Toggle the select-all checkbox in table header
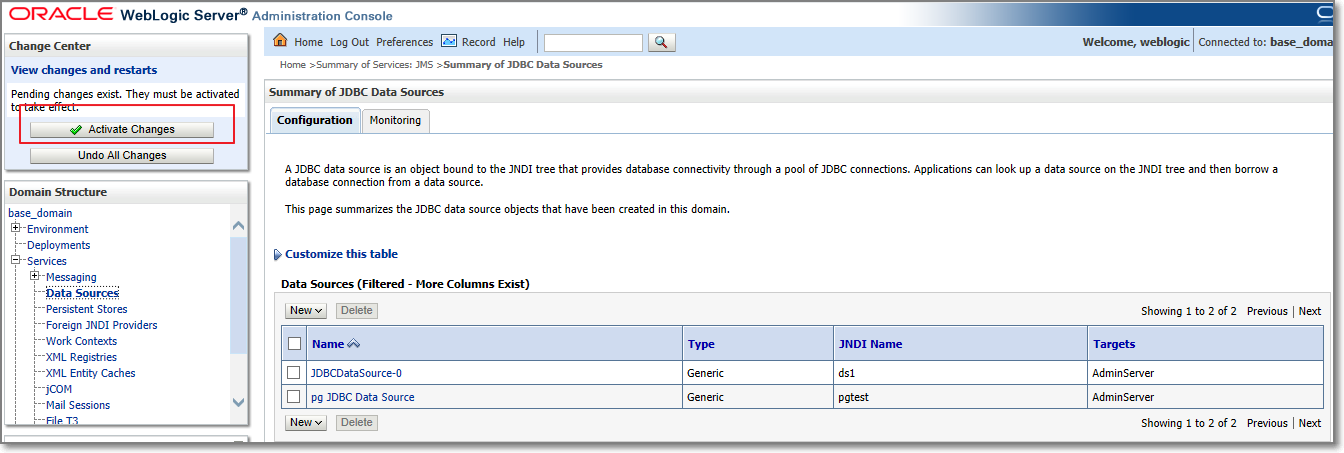 (294, 344)
